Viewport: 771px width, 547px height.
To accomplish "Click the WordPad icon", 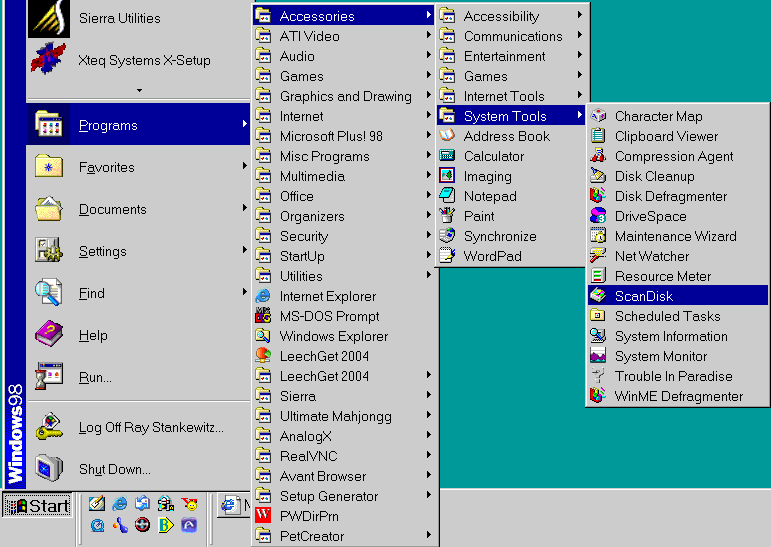I will 447,256.
